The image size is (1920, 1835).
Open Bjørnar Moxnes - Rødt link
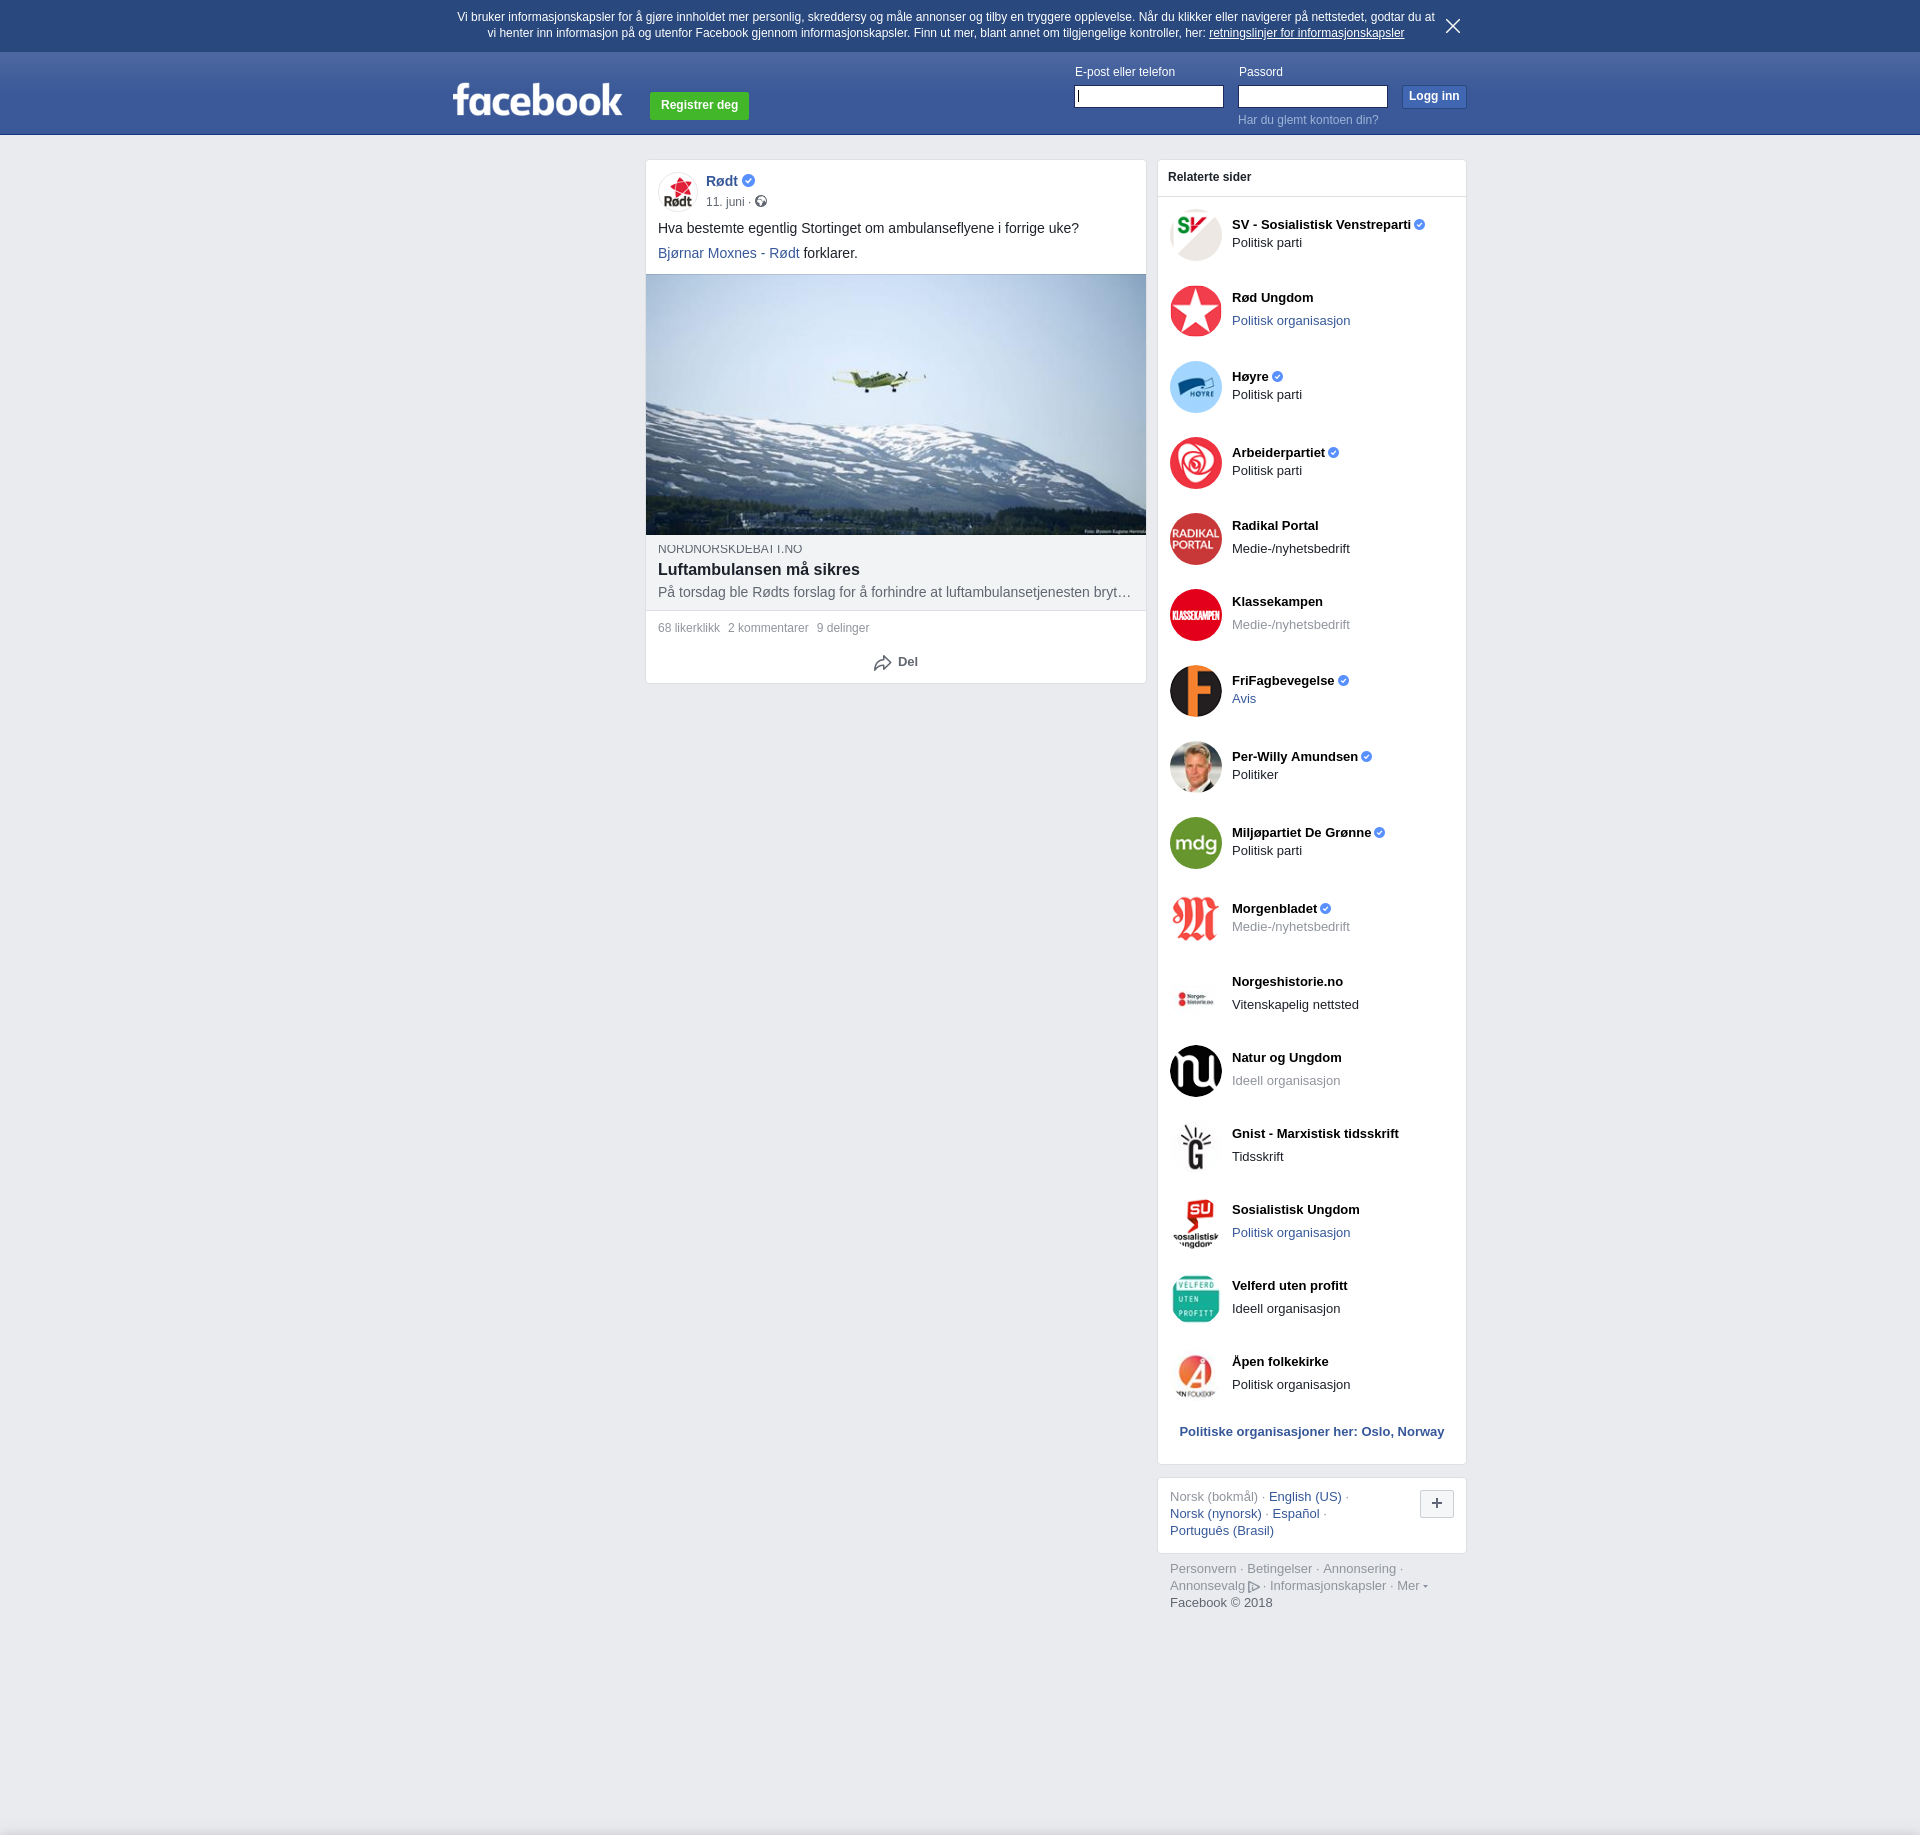pyautogui.click(x=729, y=253)
